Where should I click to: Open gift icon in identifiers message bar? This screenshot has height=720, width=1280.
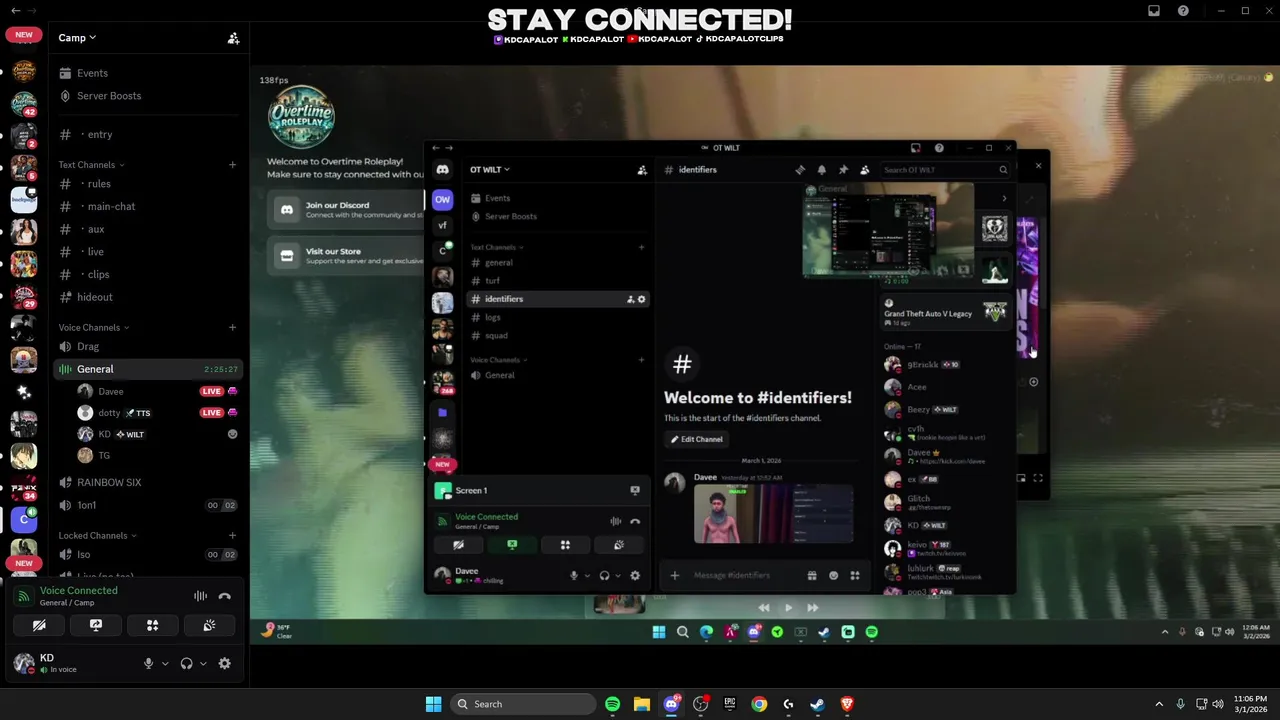click(x=812, y=575)
